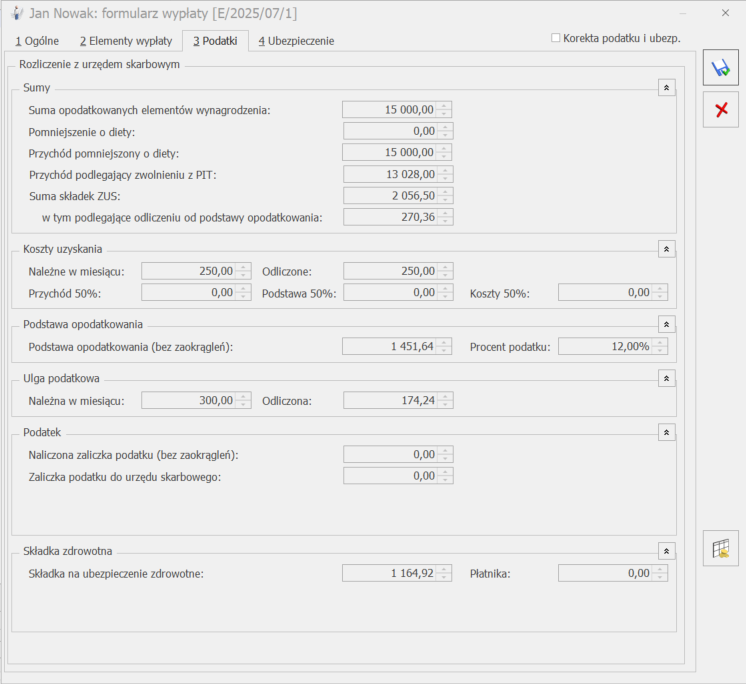
Task: Collapse the Sumy section
Action: tap(667, 88)
